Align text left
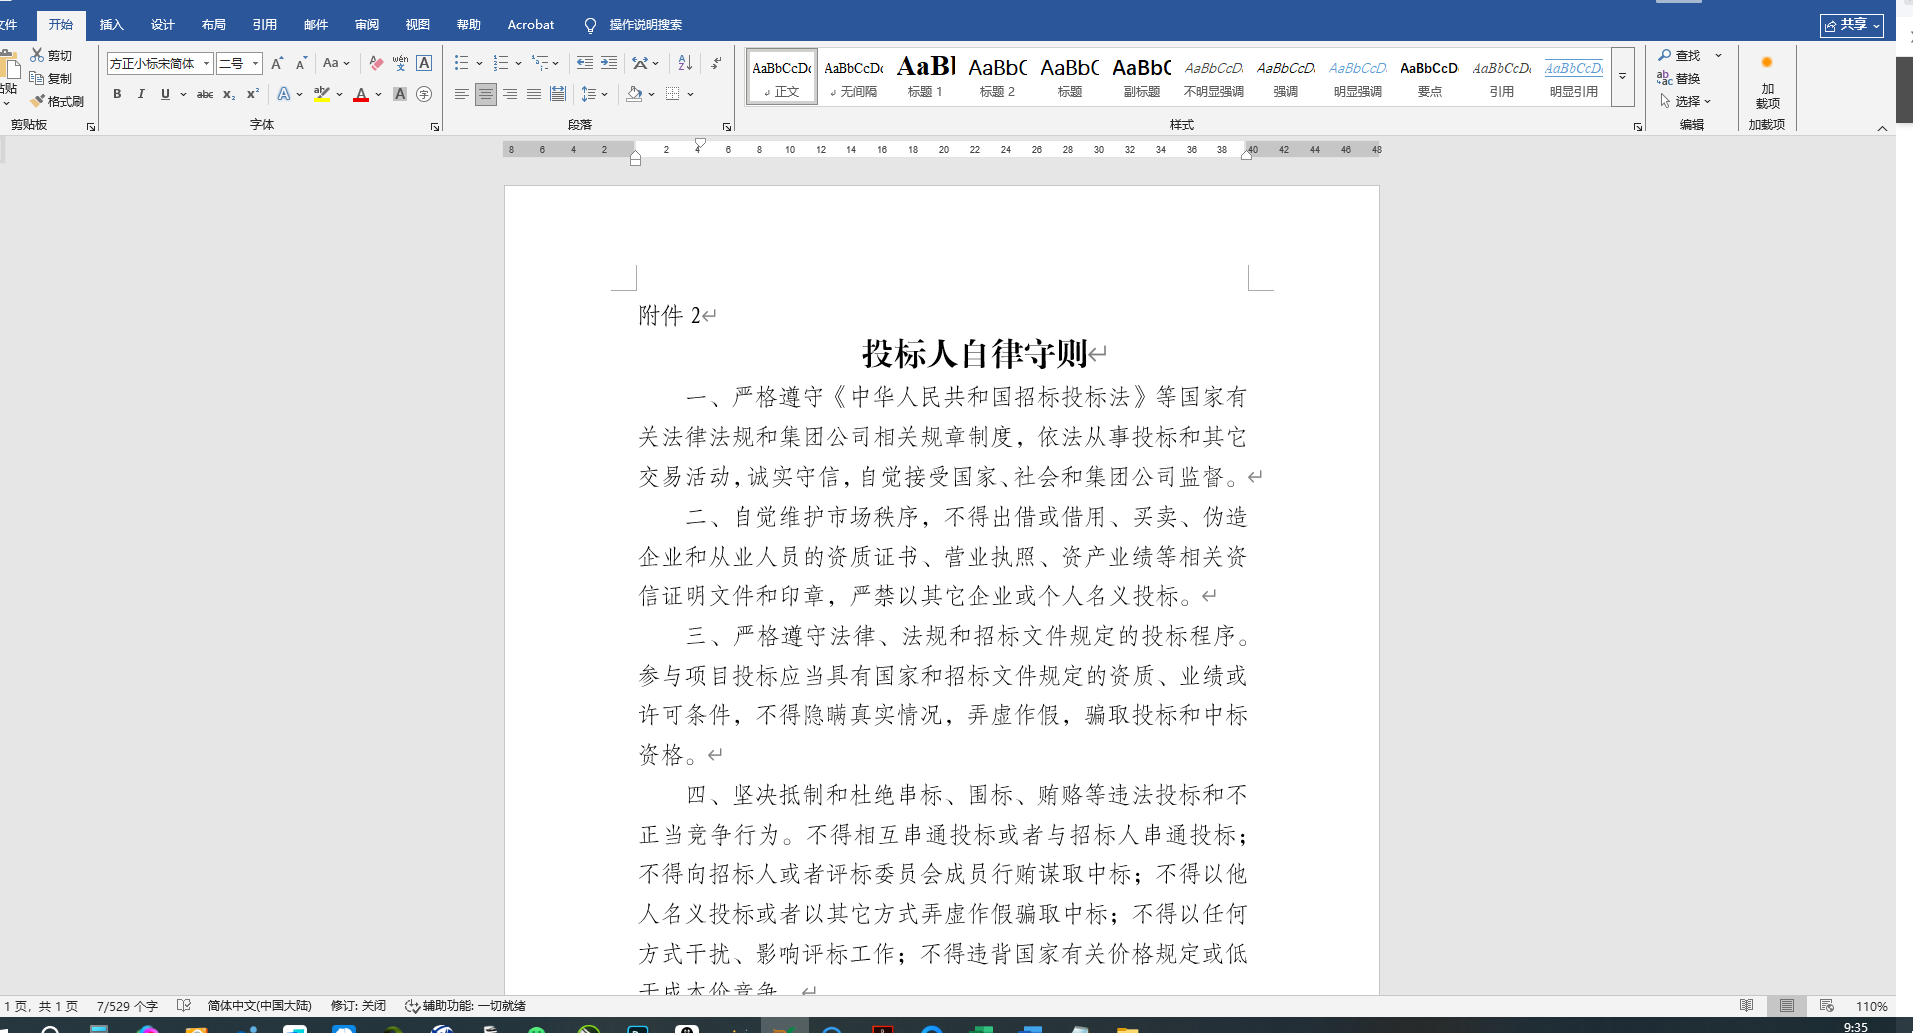This screenshot has width=1913, height=1033. pyautogui.click(x=461, y=94)
